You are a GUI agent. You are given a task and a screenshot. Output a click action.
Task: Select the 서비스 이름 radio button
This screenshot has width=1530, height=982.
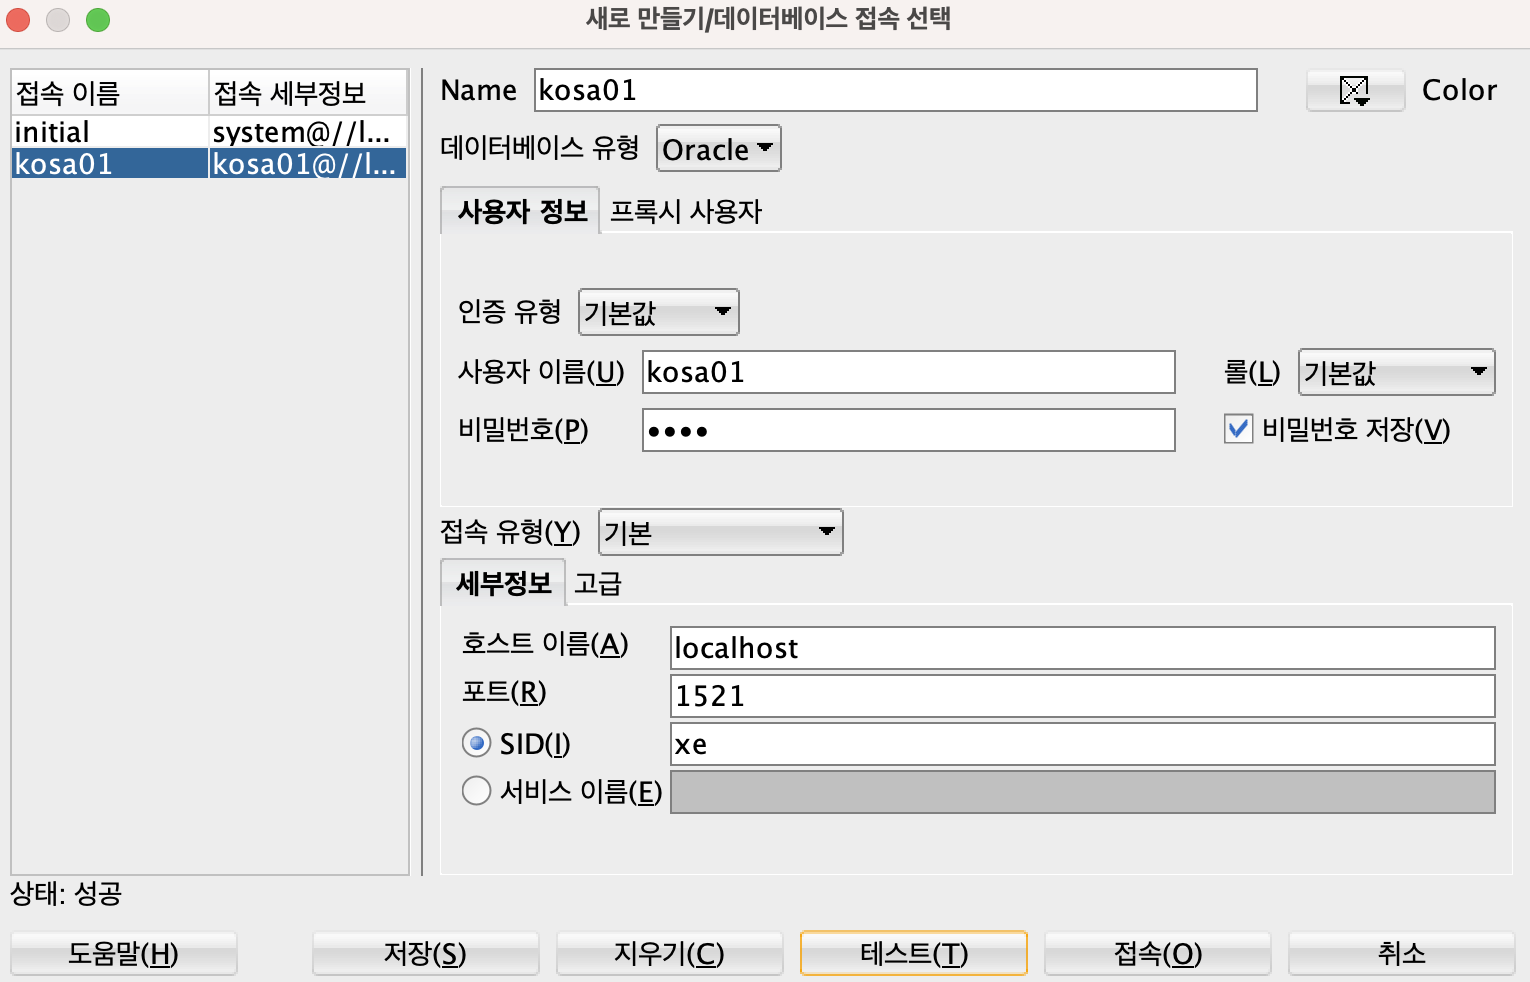476,791
